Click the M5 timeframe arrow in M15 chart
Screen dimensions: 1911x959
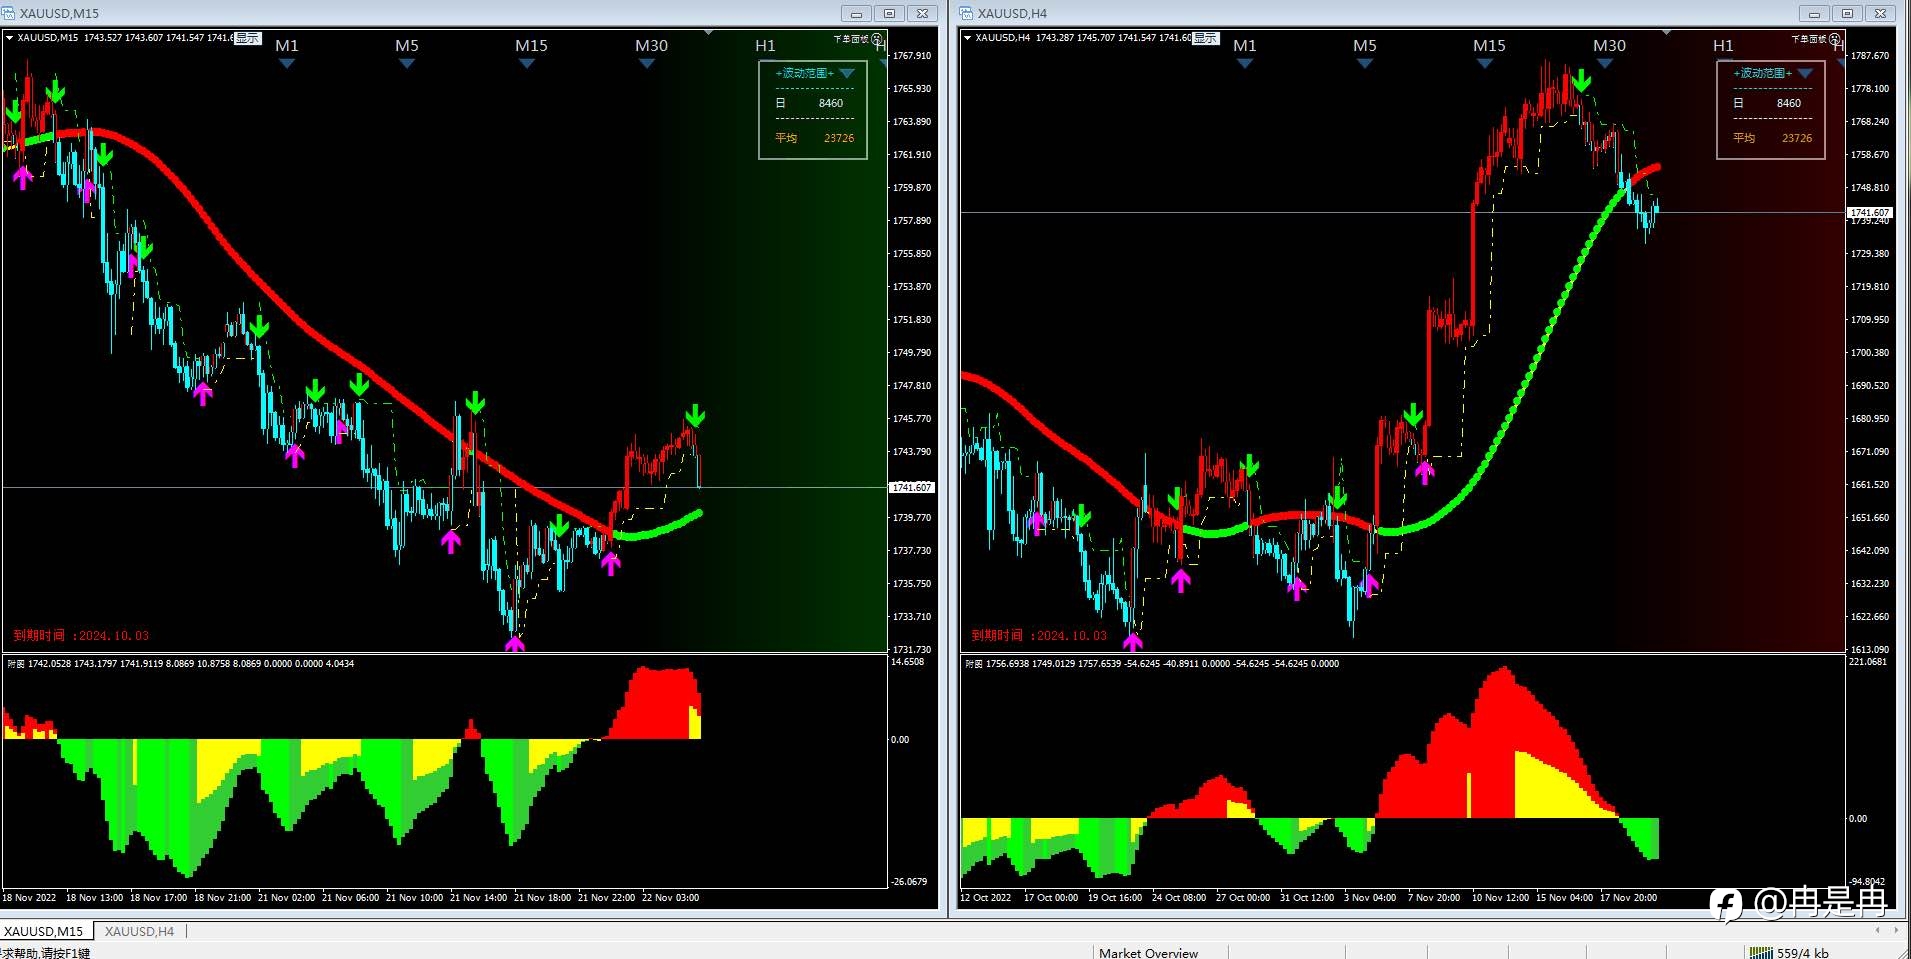(x=407, y=63)
